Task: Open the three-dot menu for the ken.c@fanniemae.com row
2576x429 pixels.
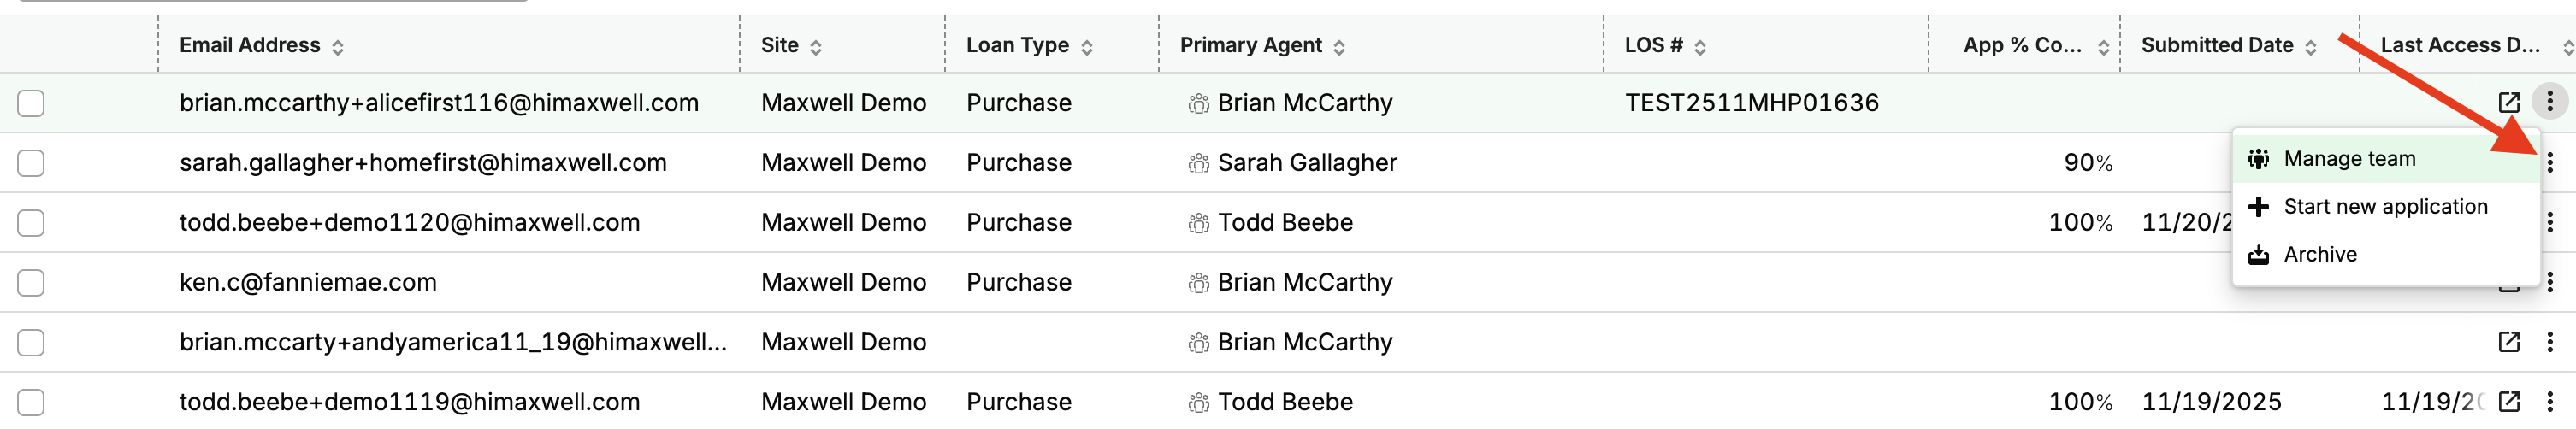Action: tap(2550, 282)
